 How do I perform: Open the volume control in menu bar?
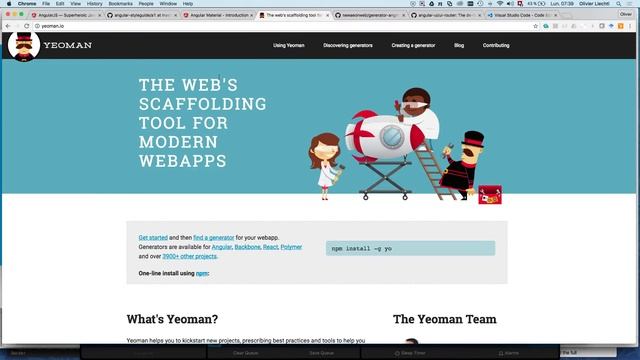click(x=510, y=3)
